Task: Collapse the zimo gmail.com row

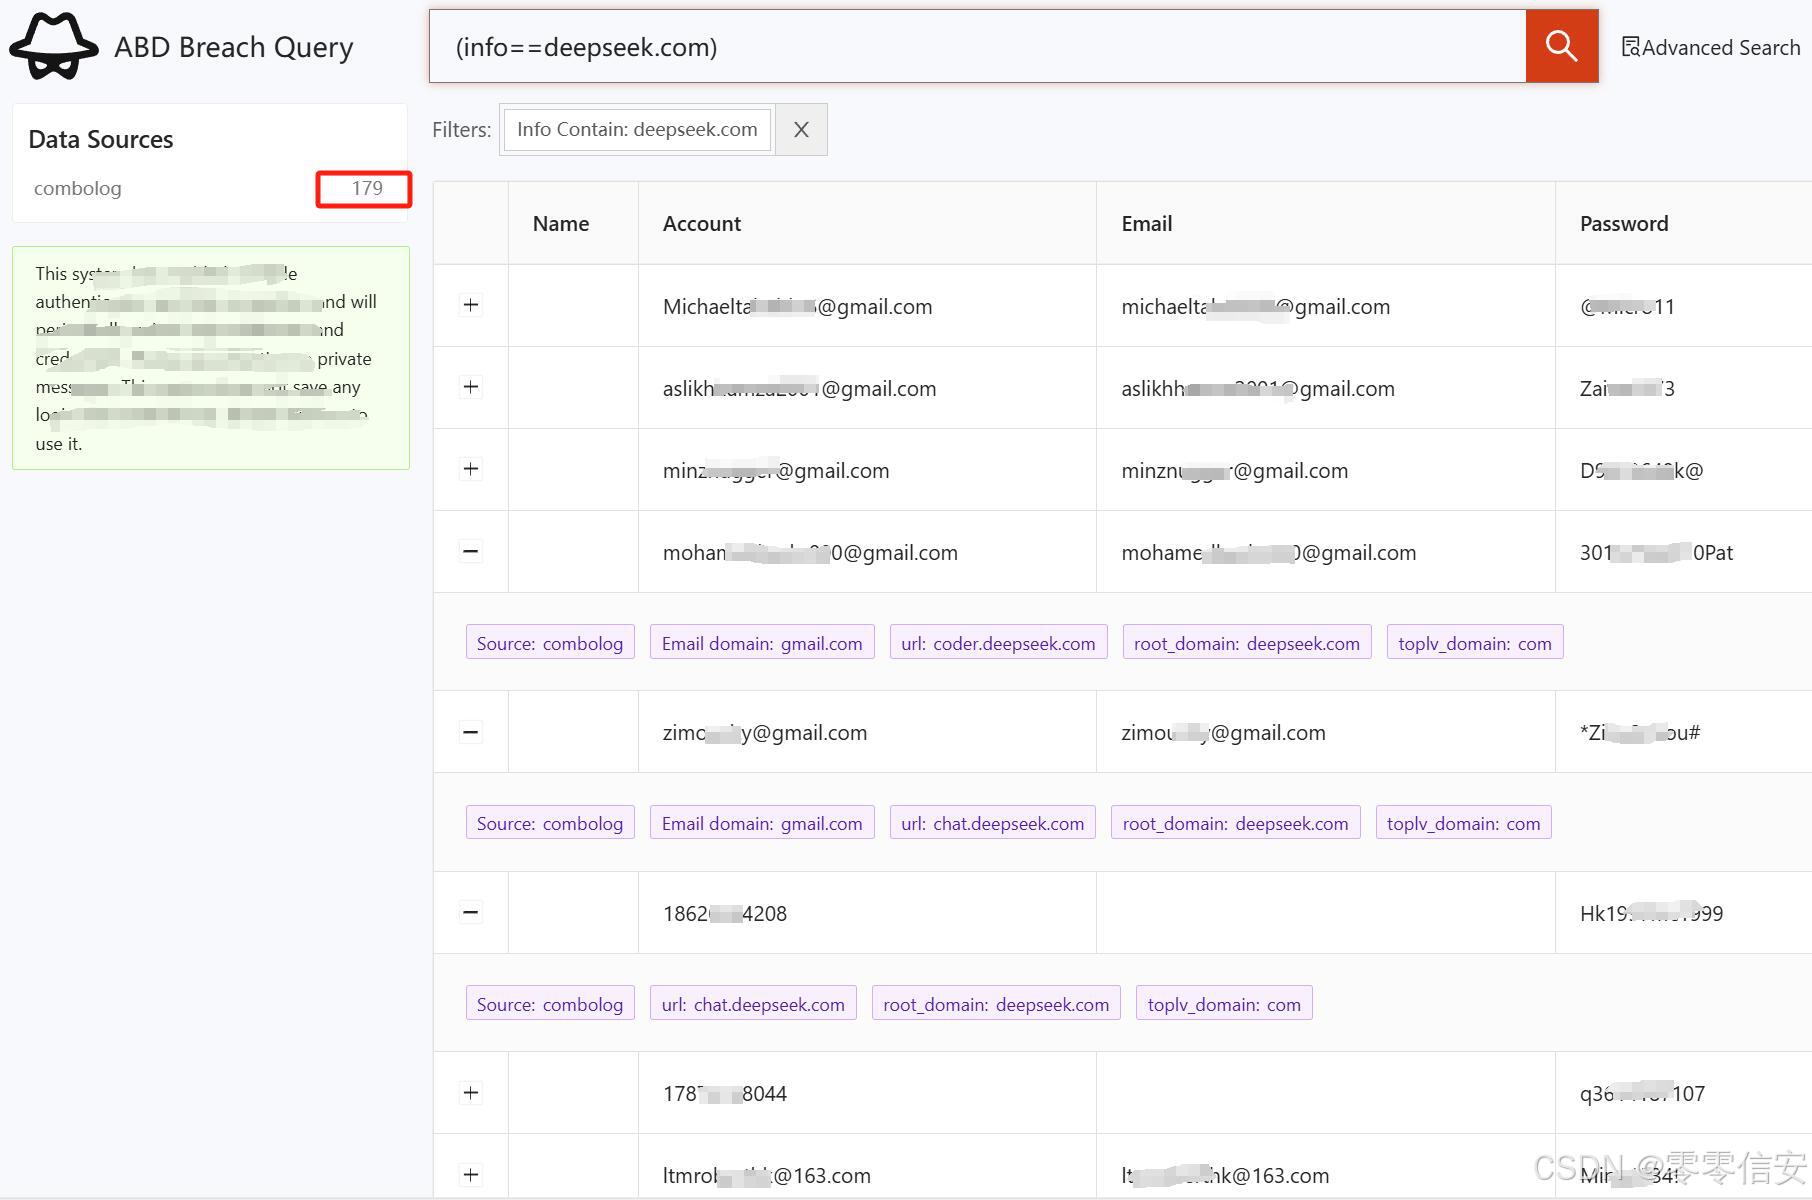Action: [471, 732]
